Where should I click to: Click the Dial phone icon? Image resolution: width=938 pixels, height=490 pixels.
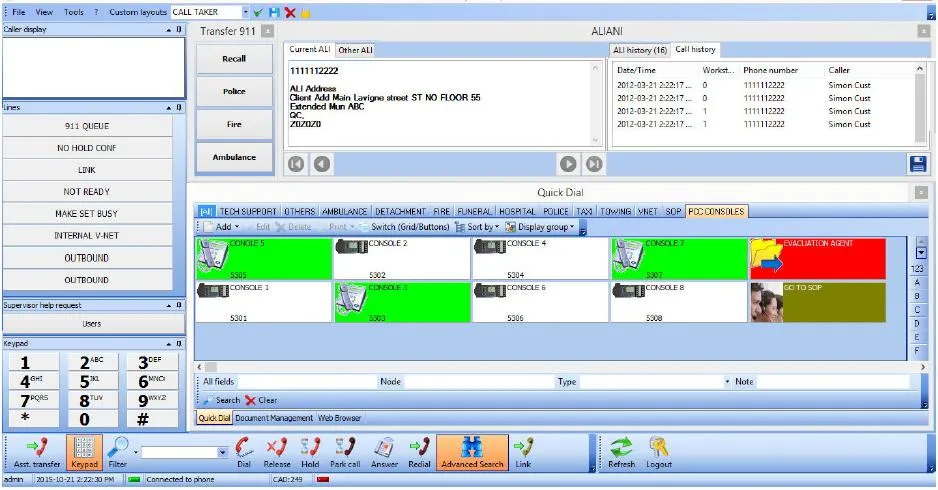click(244, 452)
